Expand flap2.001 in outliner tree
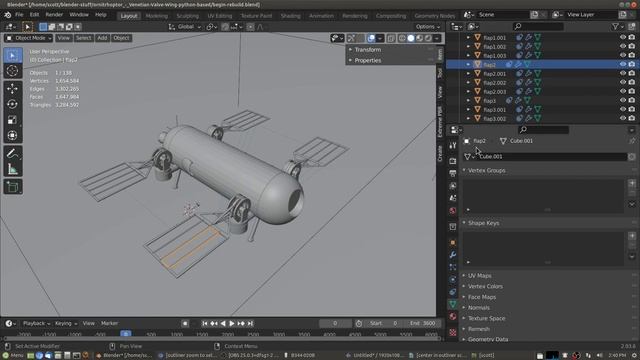The width and height of the screenshot is (640, 360). pos(468,73)
